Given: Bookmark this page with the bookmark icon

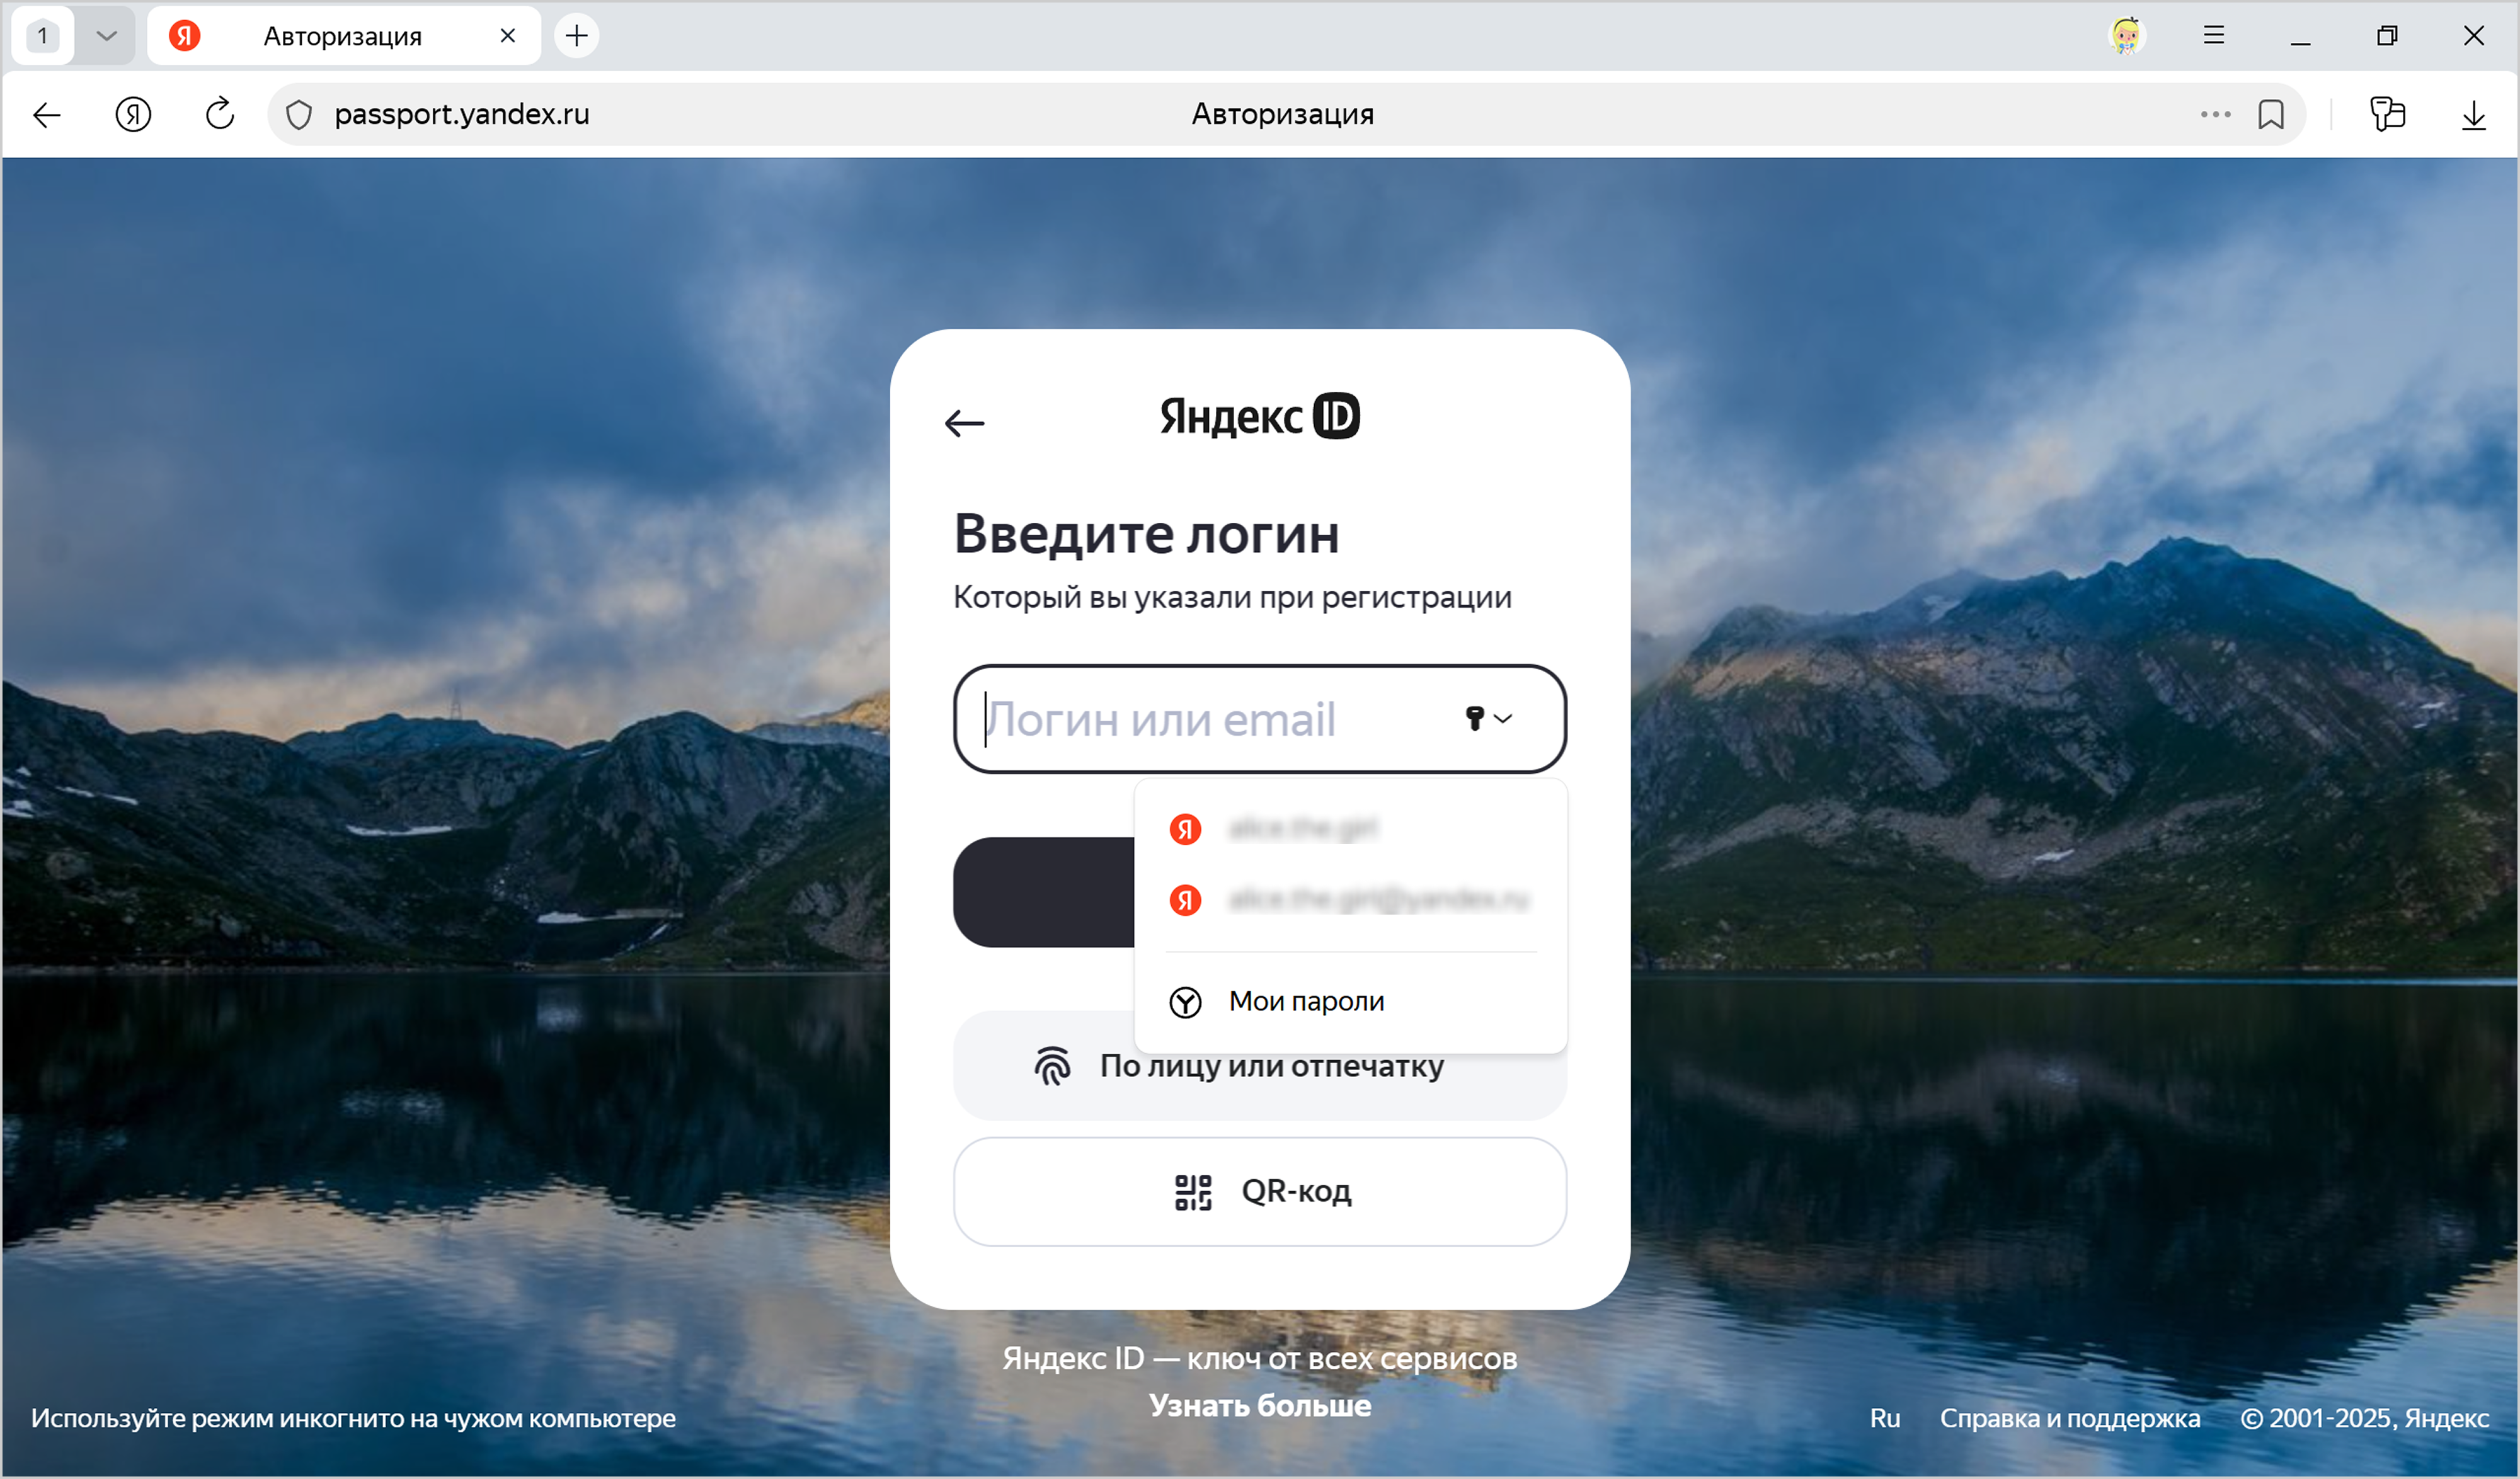Looking at the screenshot, I should point(2271,114).
